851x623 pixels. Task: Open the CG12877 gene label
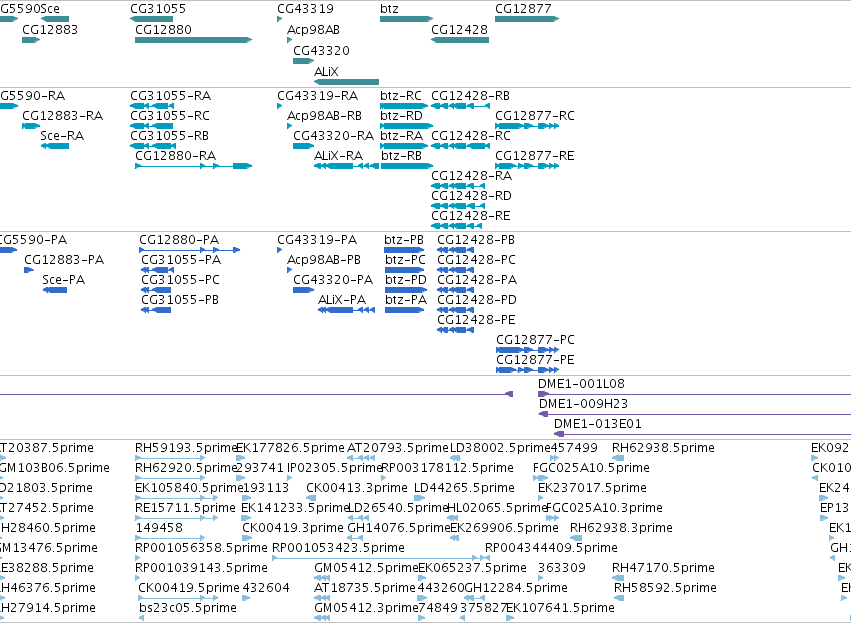(x=523, y=9)
